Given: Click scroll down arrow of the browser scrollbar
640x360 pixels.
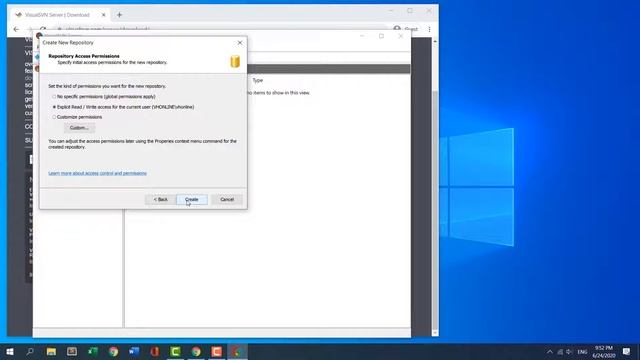Looking at the screenshot, I should [435, 333].
